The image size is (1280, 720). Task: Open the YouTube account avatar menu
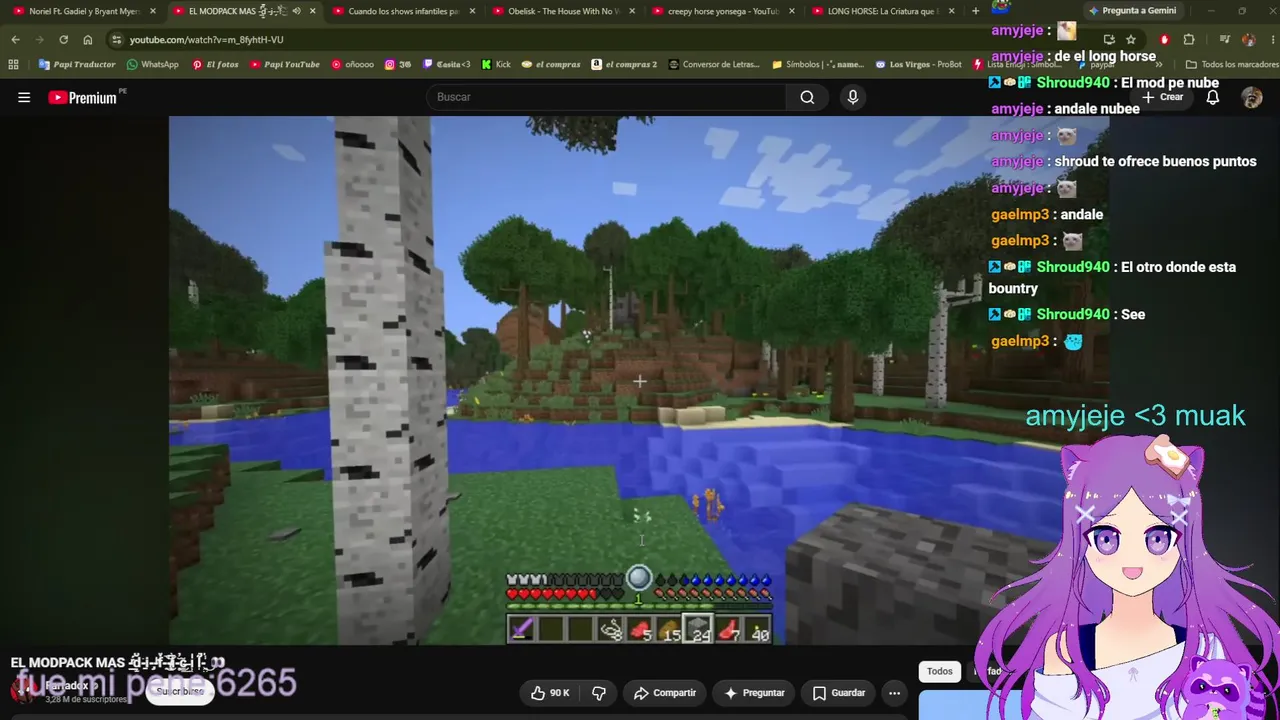pyautogui.click(x=1251, y=97)
